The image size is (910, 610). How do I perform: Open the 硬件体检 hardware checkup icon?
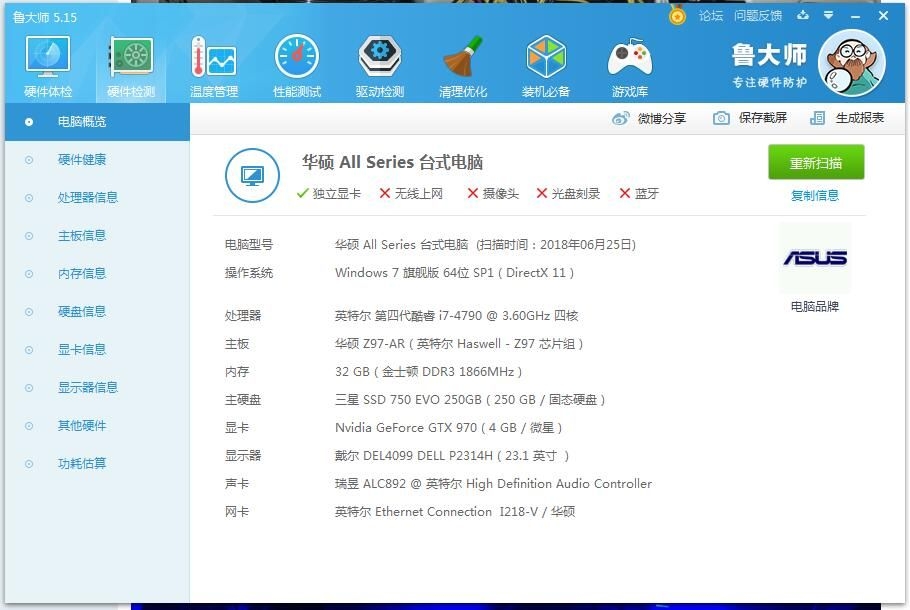click(48, 67)
